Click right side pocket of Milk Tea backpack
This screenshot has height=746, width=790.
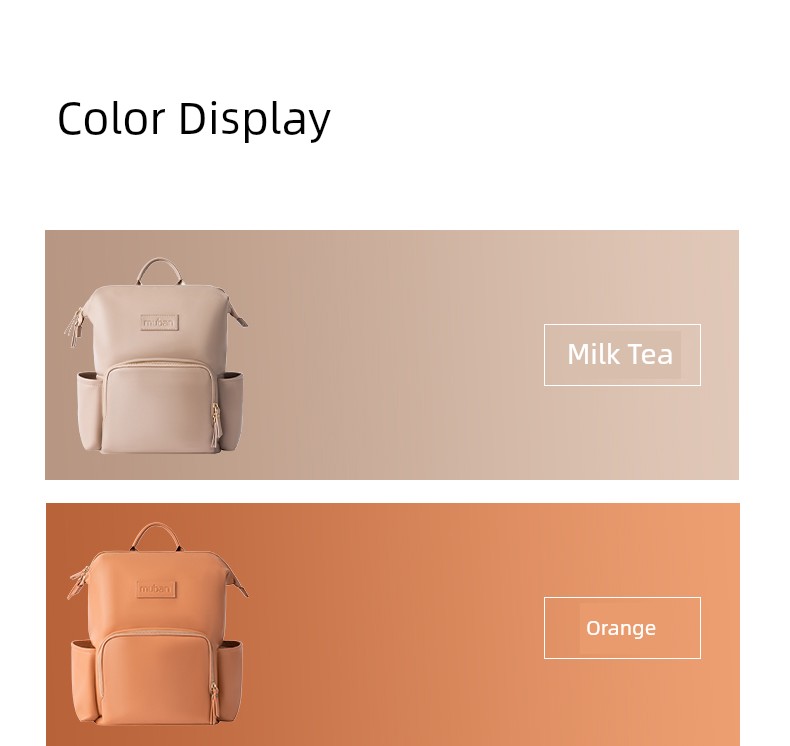tap(230, 408)
